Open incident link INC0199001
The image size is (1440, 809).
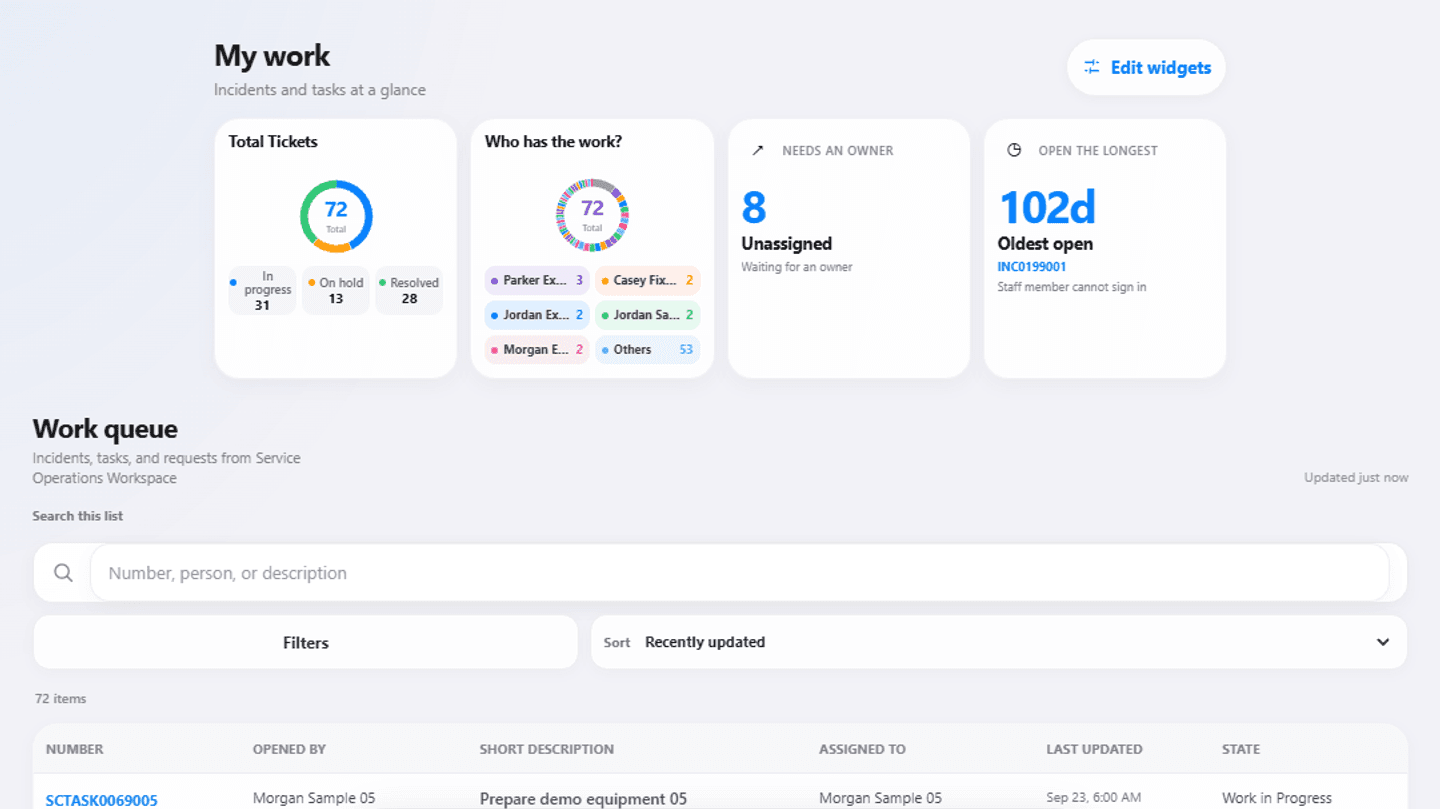tap(1032, 267)
